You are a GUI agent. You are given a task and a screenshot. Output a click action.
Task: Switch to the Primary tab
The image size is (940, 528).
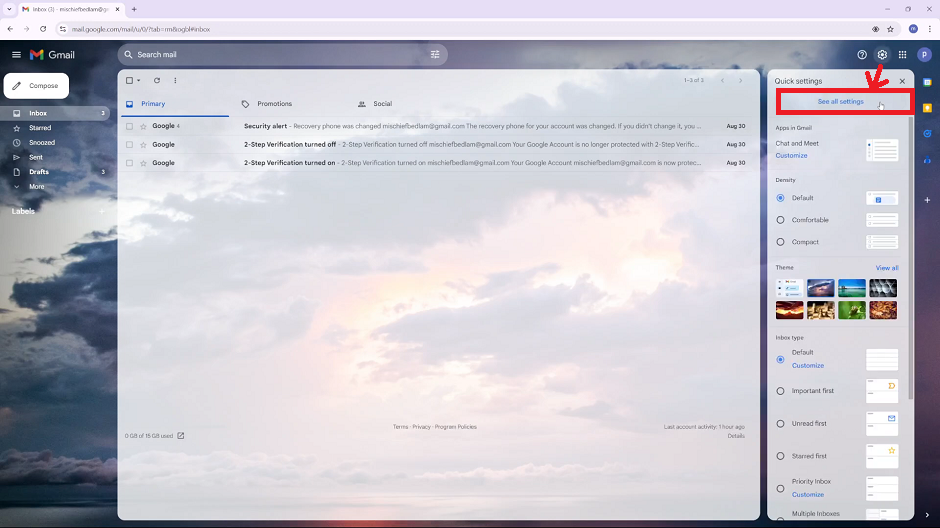(175, 104)
